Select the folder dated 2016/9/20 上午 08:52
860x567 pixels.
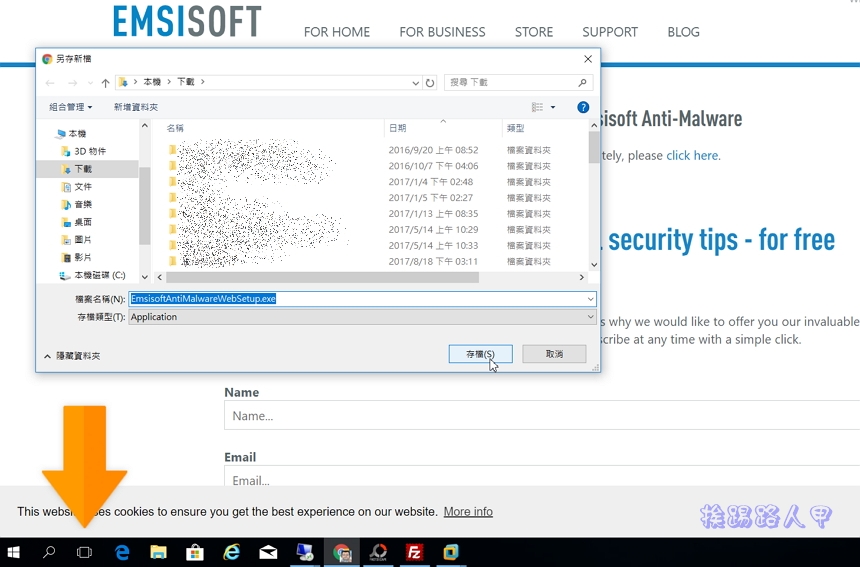[x=359, y=150]
